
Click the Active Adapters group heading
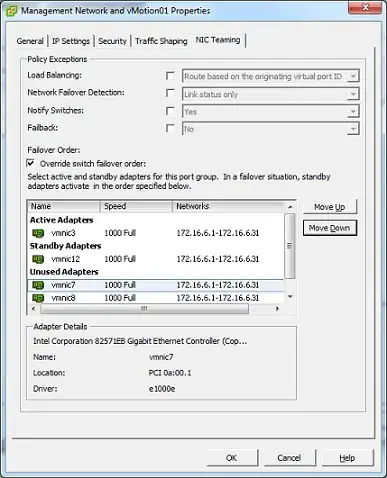point(61,220)
